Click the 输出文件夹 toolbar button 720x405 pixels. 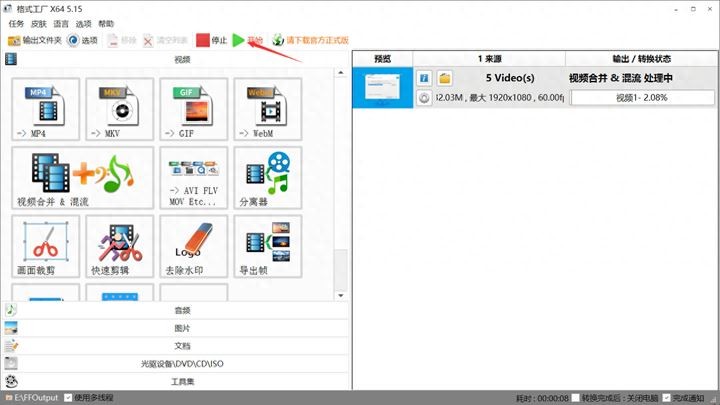pos(34,40)
